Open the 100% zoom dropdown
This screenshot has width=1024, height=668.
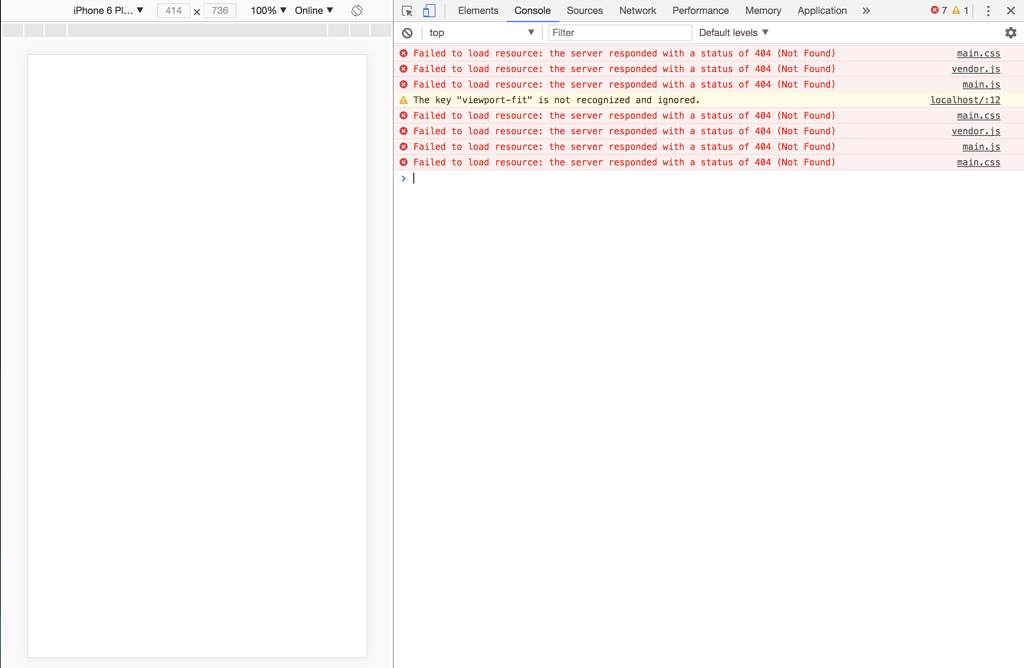pyautogui.click(x=268, y=10)
